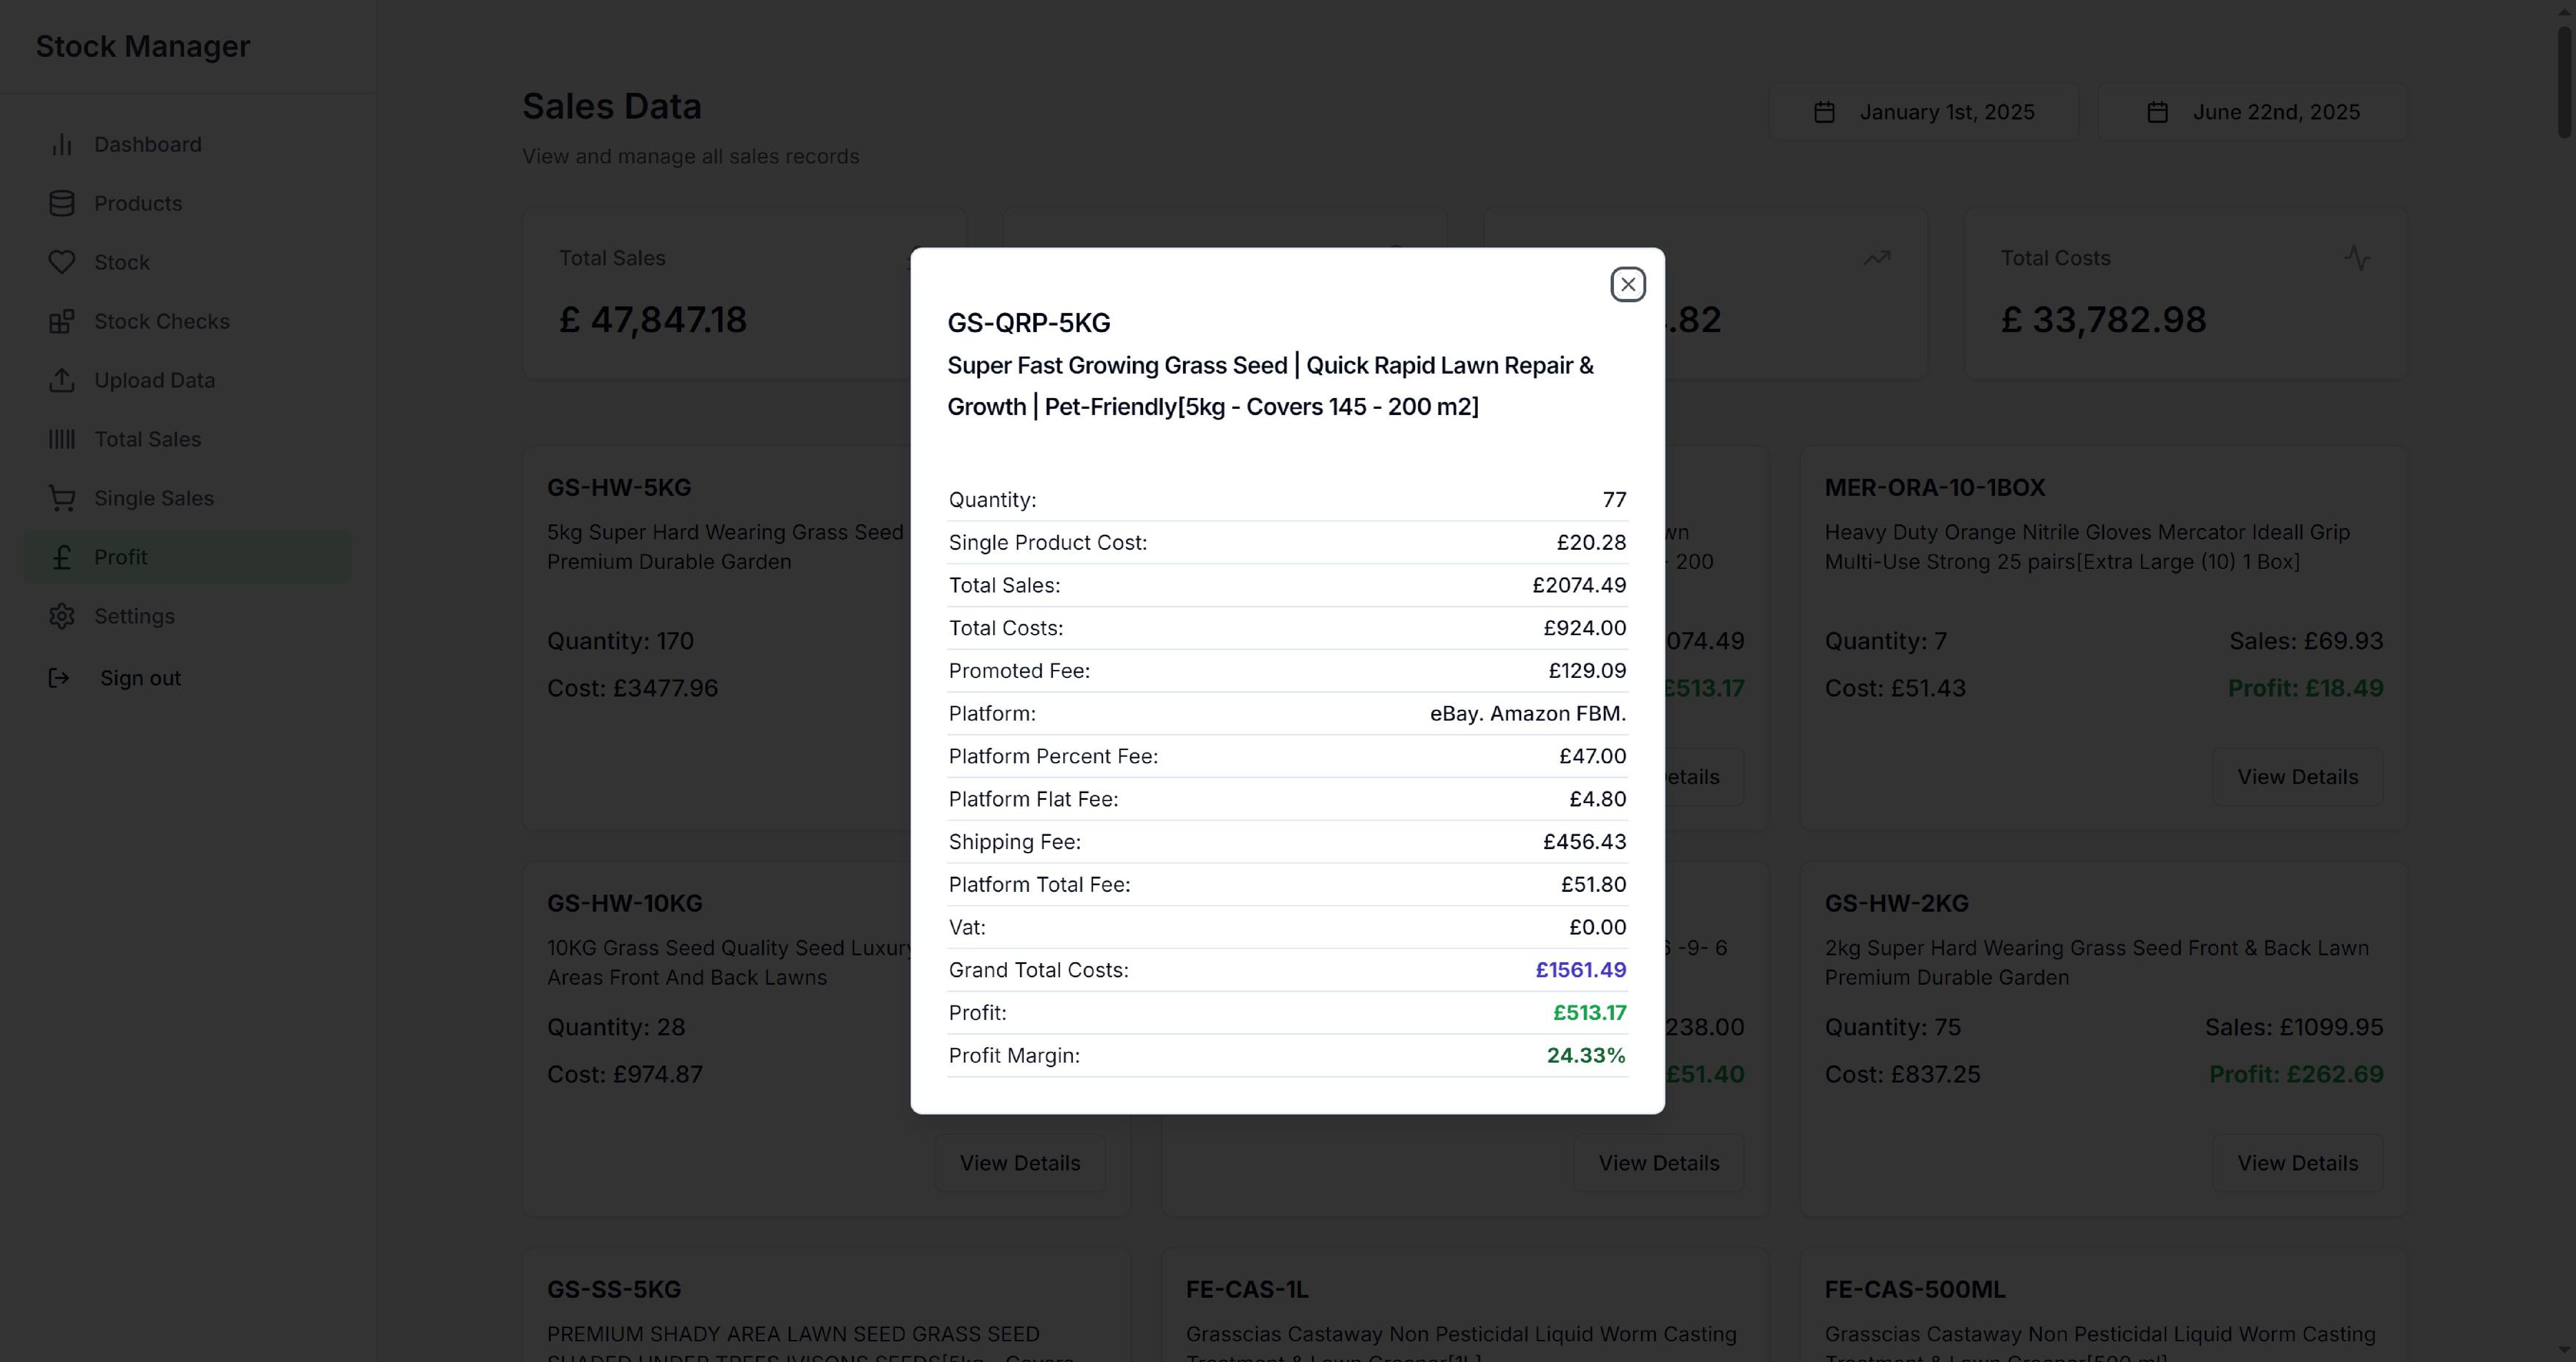
Task: Go to the Products page
Action: [x=187, y=204]
